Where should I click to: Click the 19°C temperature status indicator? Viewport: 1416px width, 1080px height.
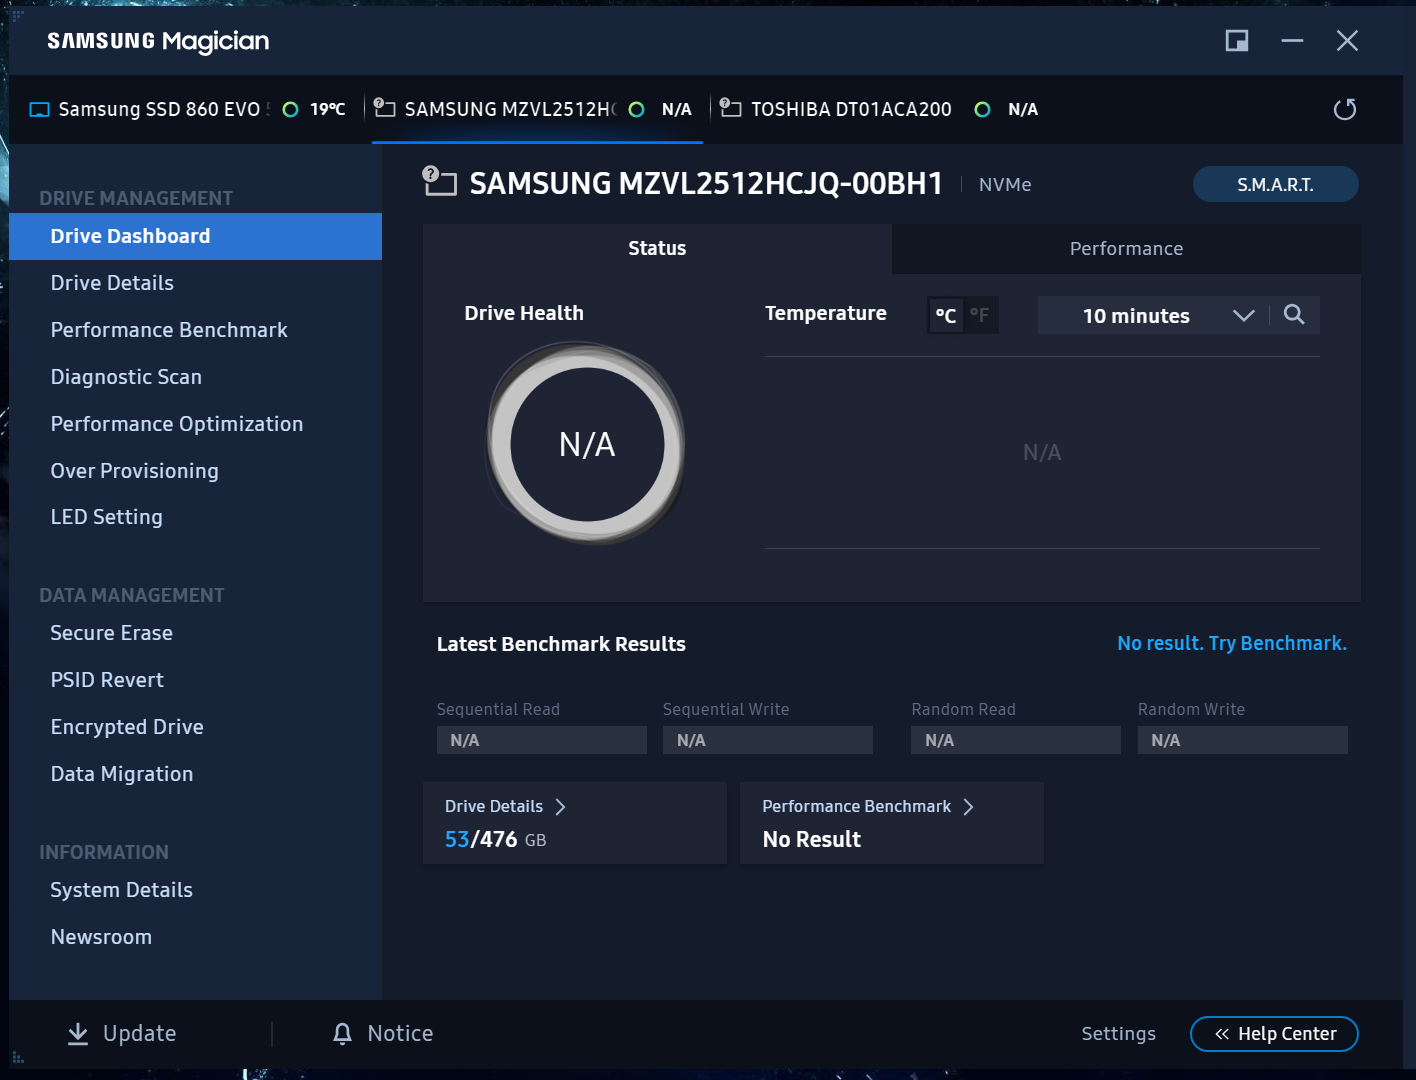click(314, 109)
